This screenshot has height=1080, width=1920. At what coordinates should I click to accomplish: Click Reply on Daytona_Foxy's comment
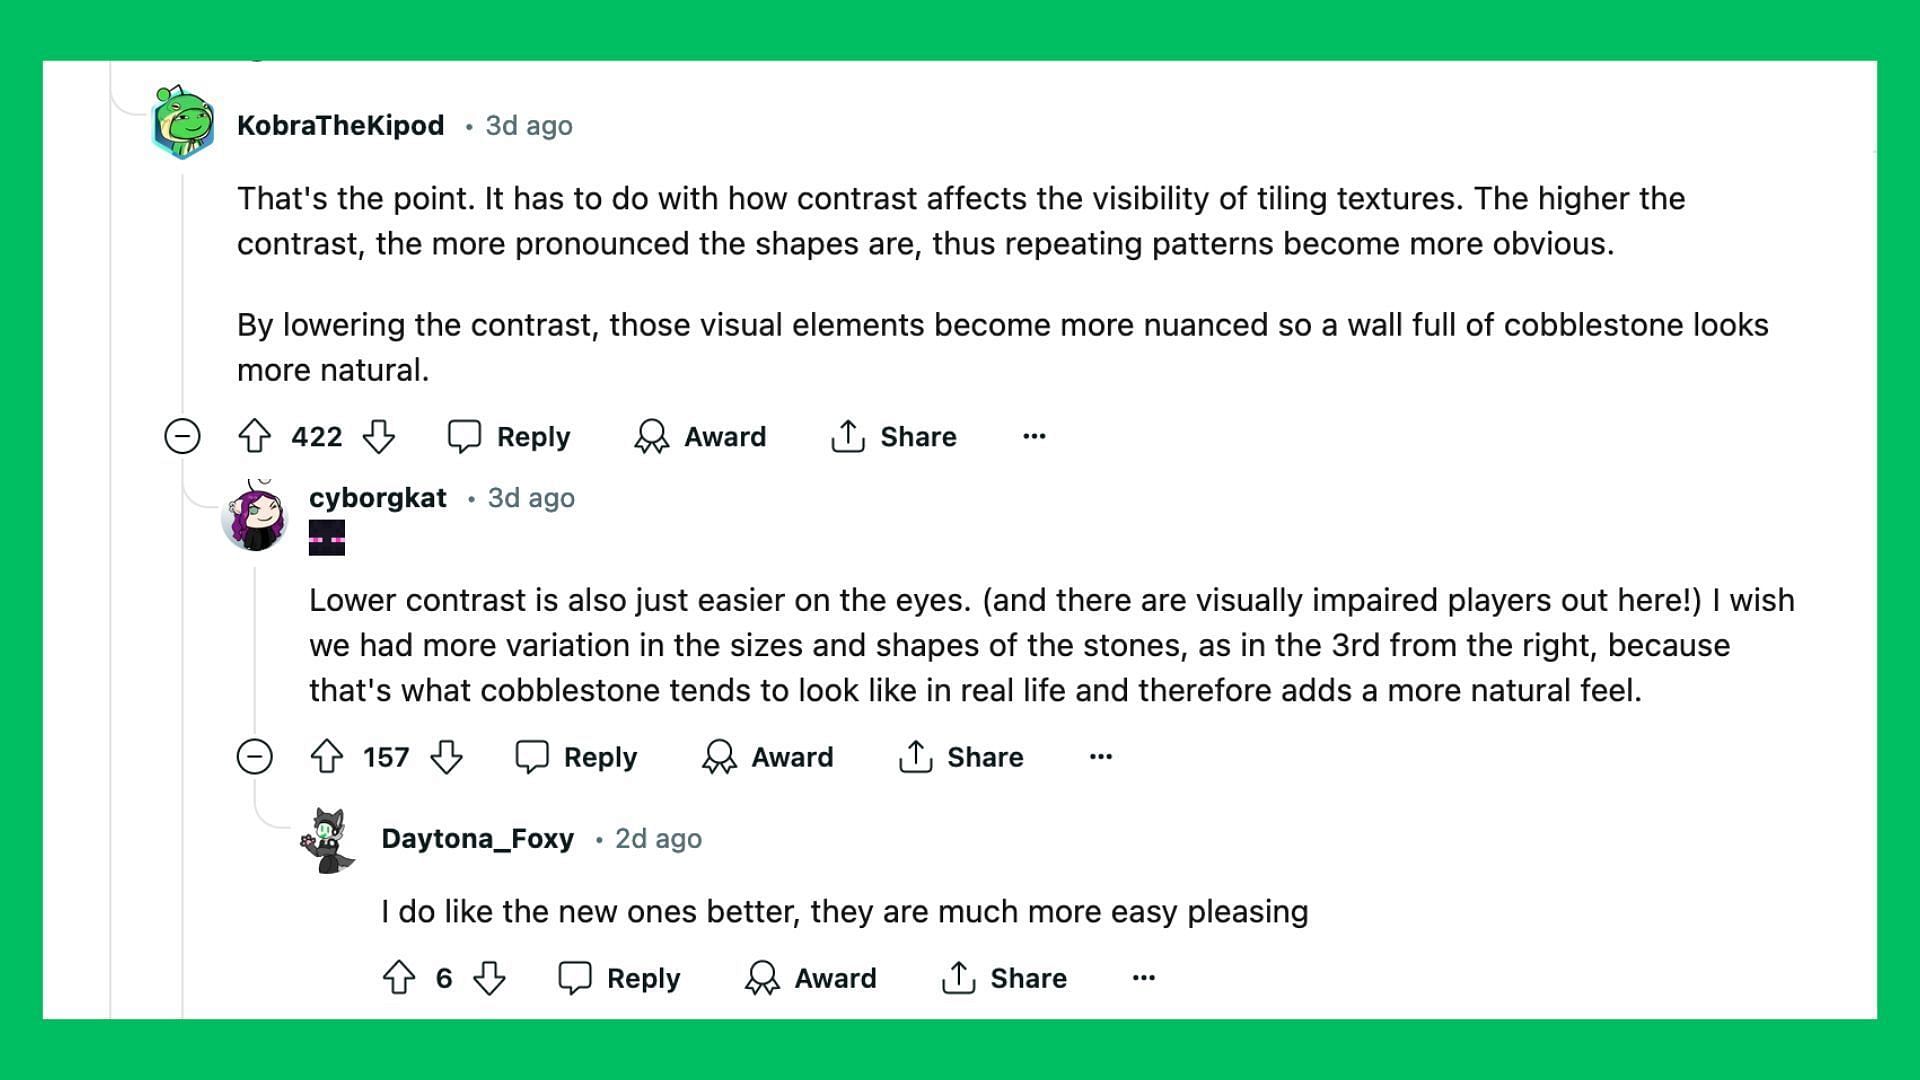click(x=621, y=978)
